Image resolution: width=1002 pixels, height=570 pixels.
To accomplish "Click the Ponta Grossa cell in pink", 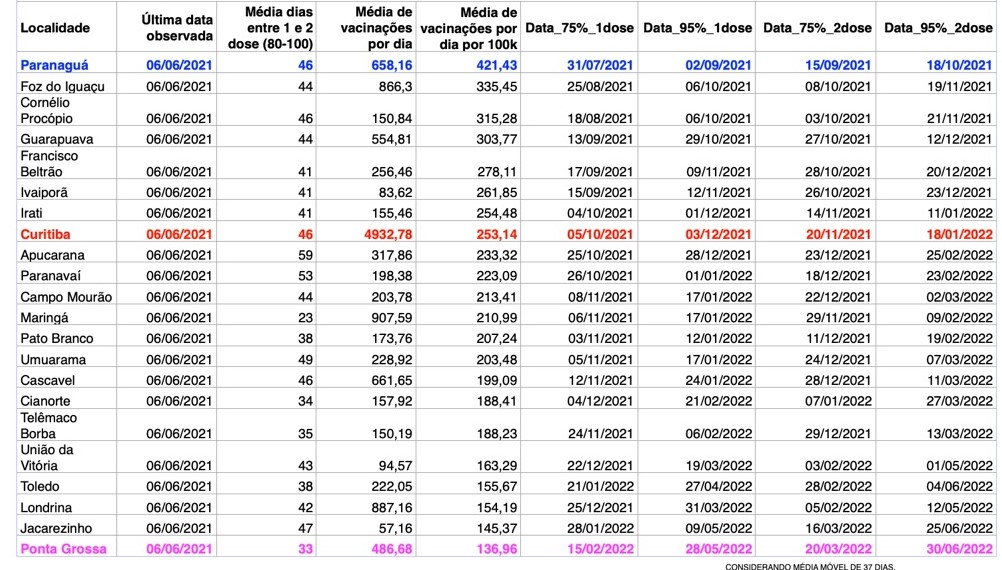I will coord(63,549).
